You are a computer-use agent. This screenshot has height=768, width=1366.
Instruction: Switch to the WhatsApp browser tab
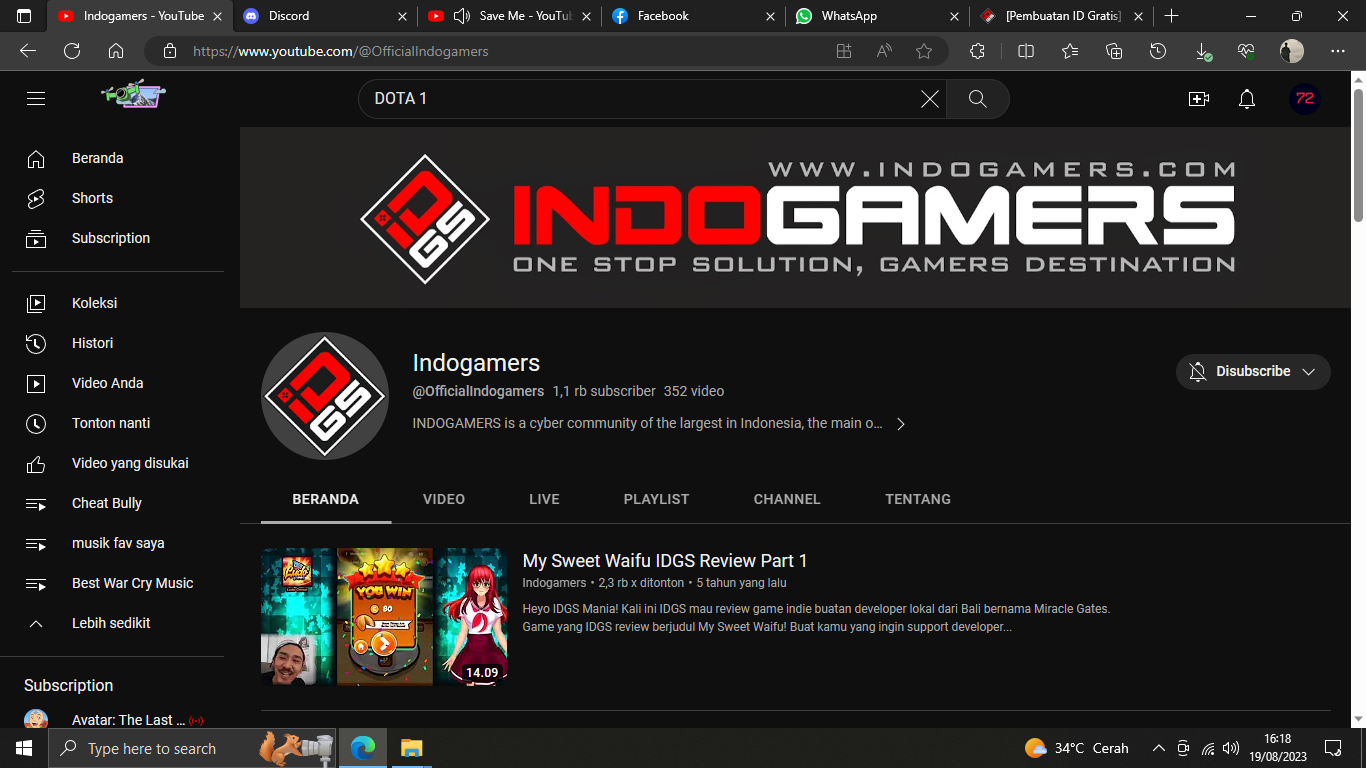point(877,16)
